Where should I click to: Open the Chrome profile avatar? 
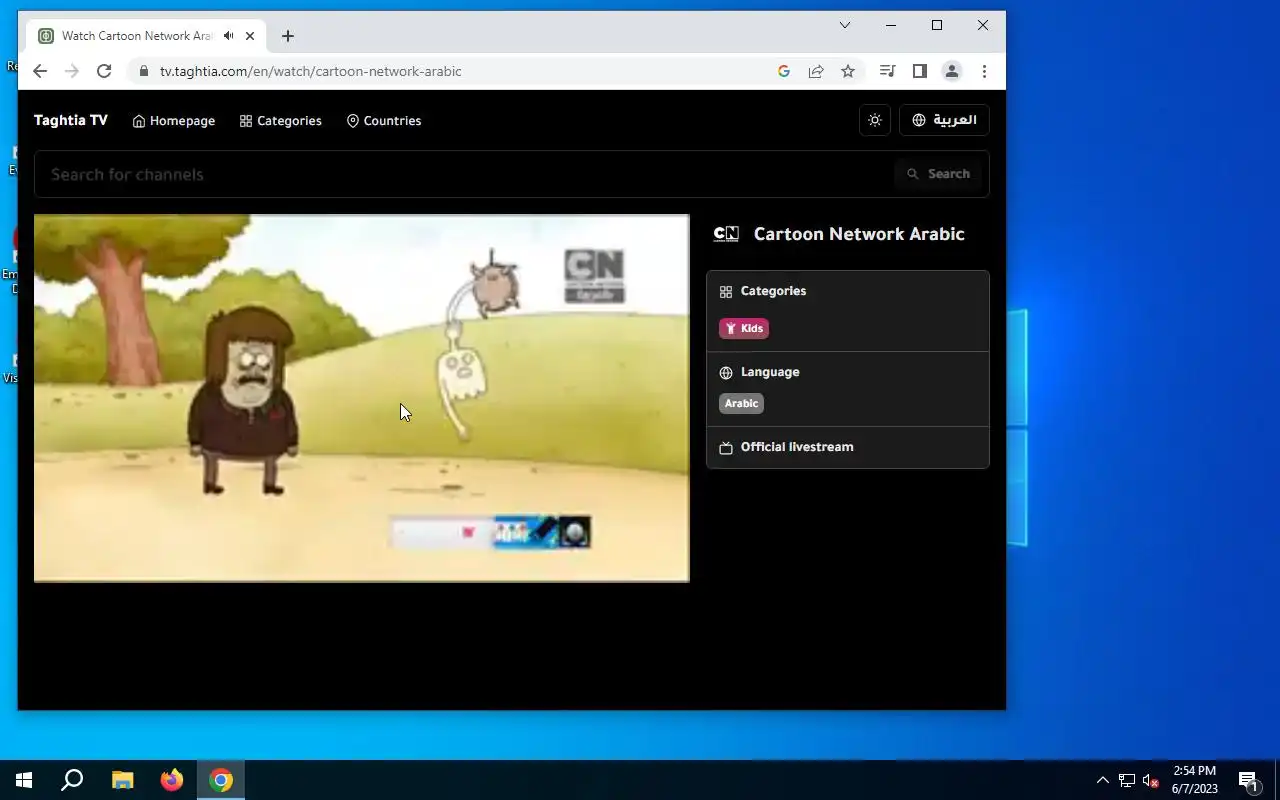[x=952, y=71]
